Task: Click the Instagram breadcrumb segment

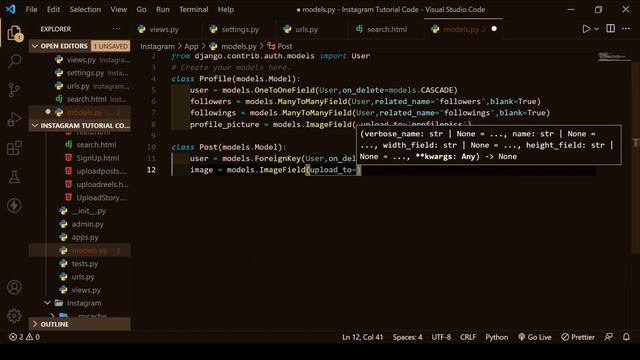Action: point(157,47)
